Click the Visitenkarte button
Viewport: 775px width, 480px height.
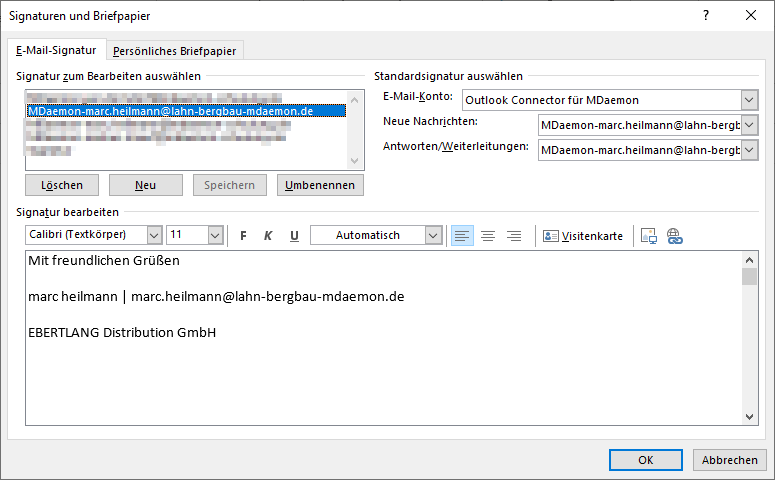[583, 236]
